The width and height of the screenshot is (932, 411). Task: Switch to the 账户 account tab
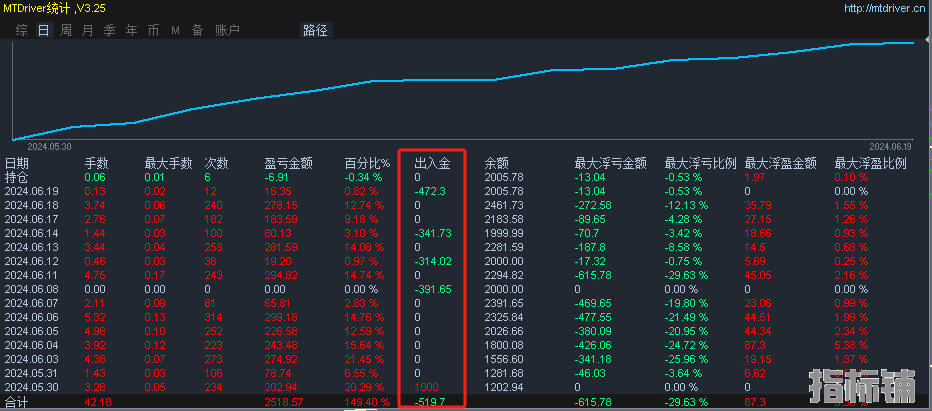coord(227,30)
